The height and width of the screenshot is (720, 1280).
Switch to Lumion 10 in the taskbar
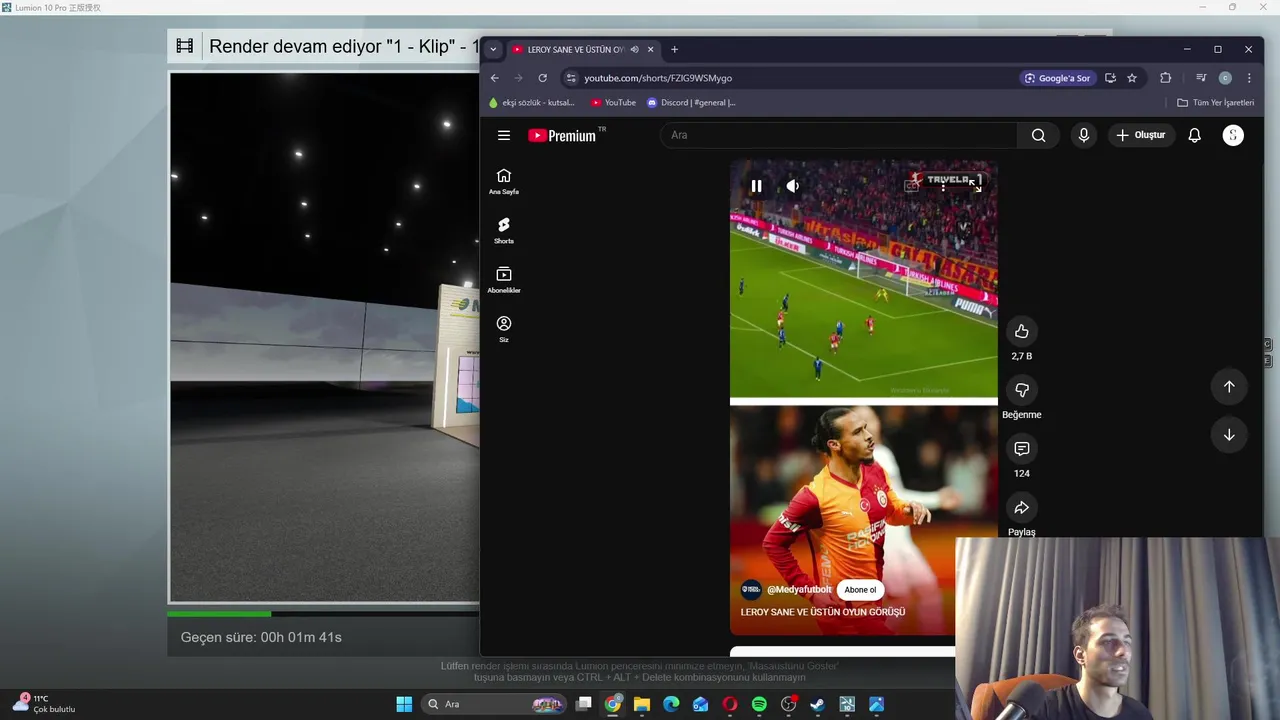click(x=847, y=704)
